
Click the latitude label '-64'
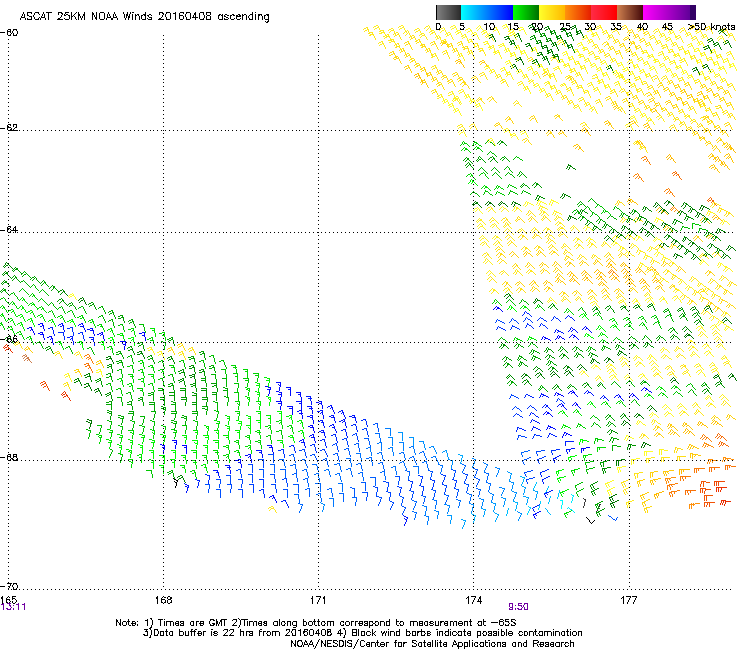coord(9,229)
